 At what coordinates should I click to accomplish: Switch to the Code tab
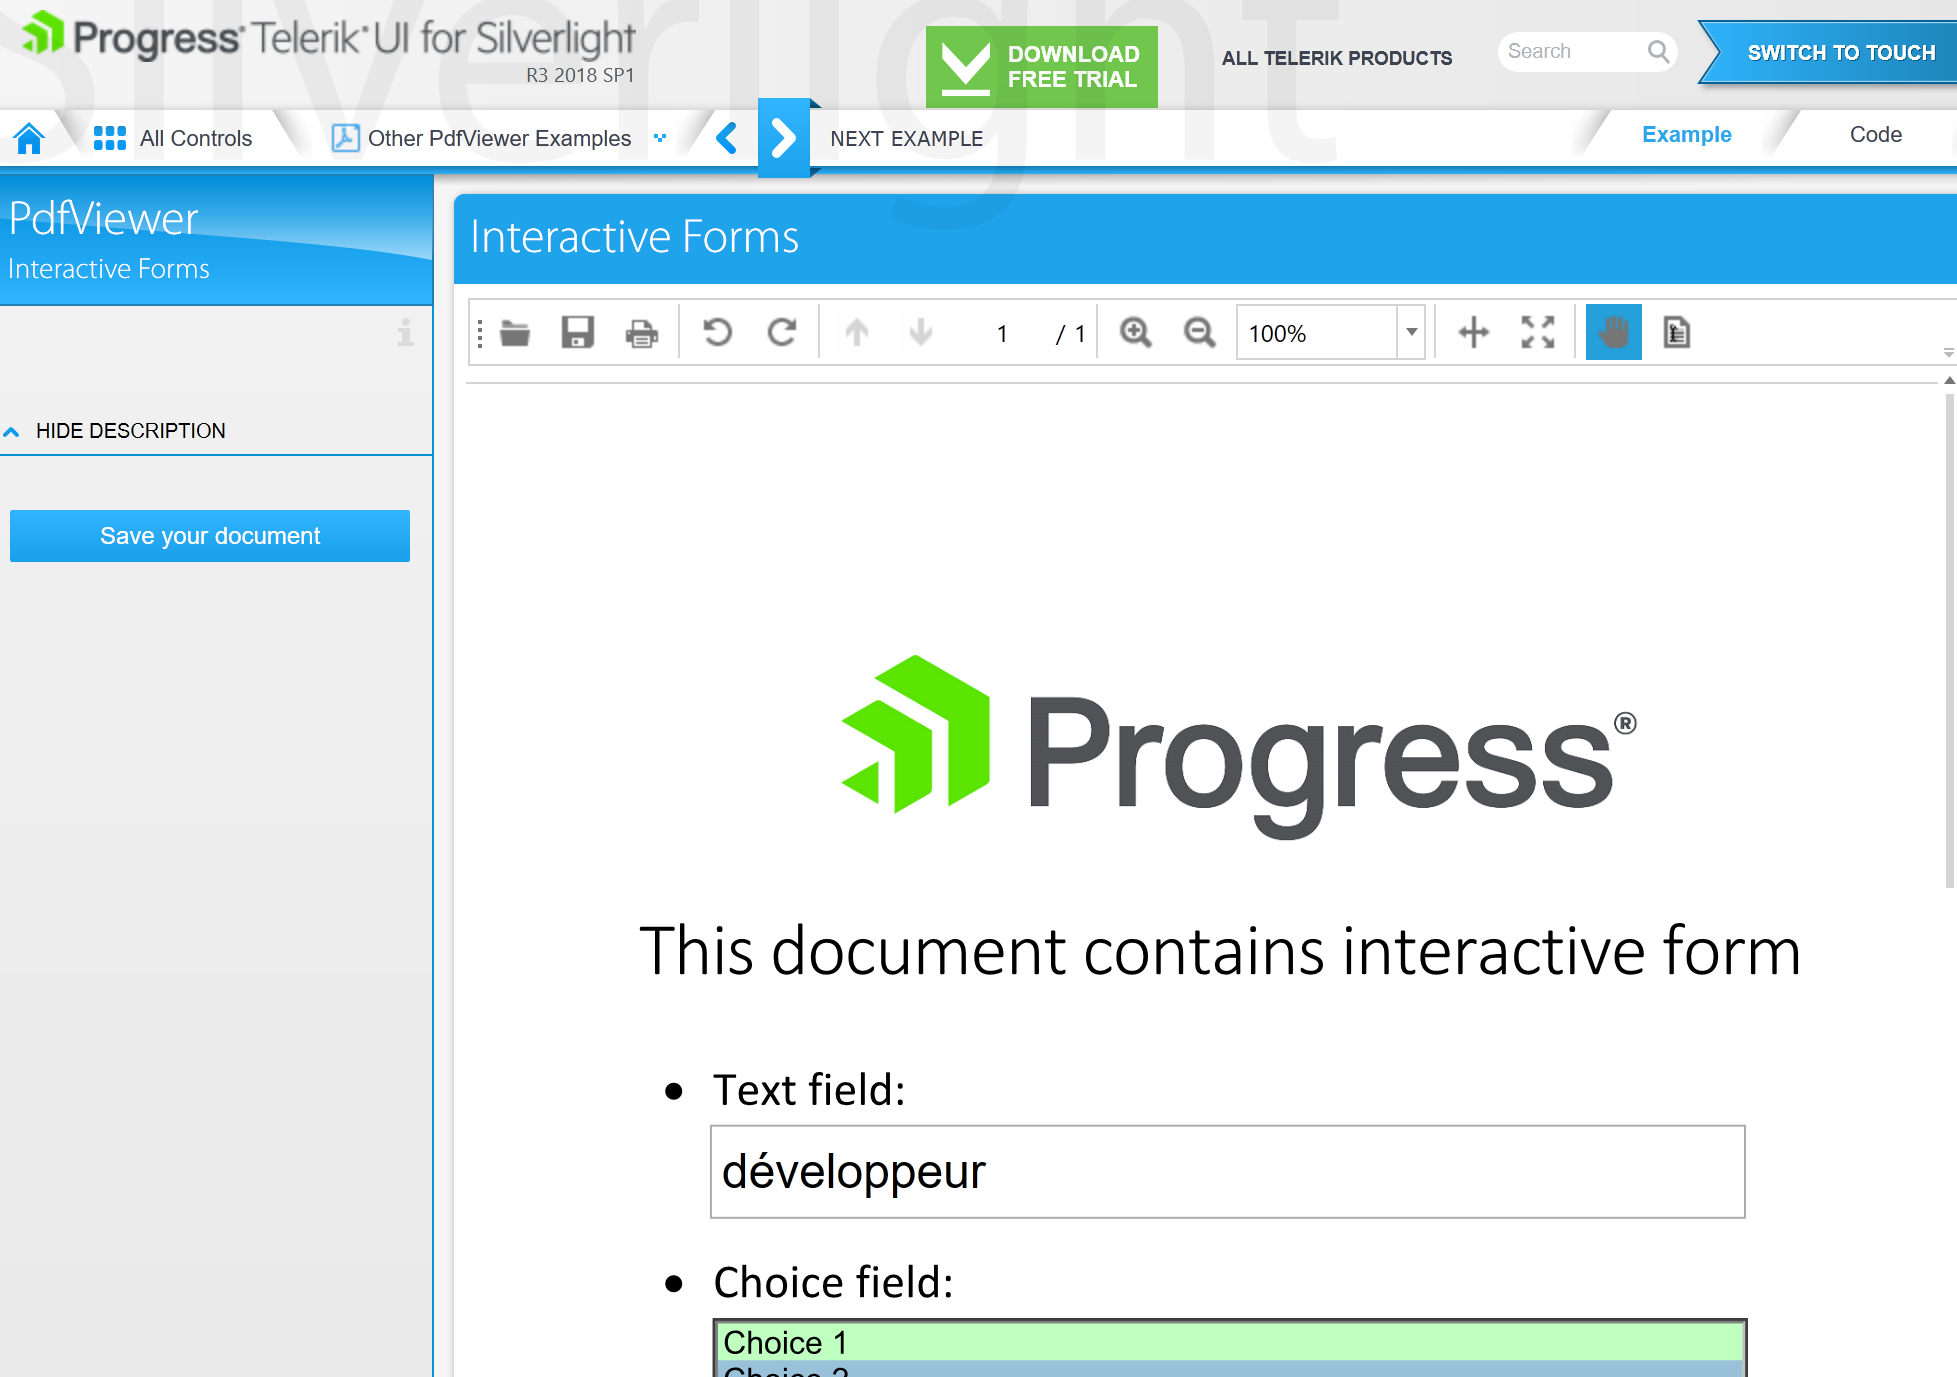[x=1875, y=135]
